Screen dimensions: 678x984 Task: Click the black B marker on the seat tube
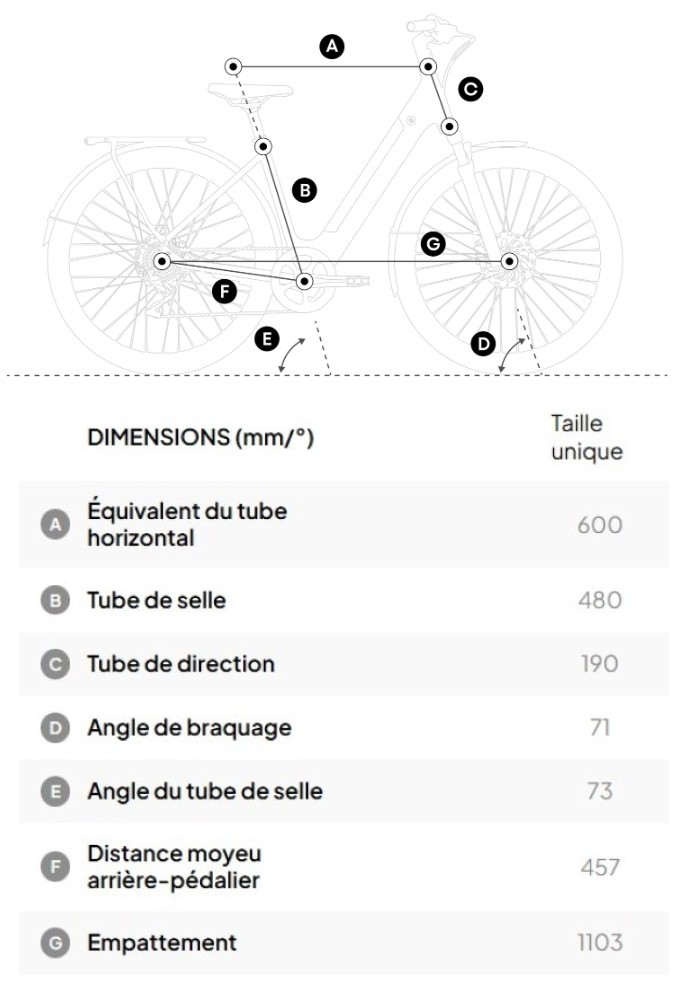tap(304, 188)
